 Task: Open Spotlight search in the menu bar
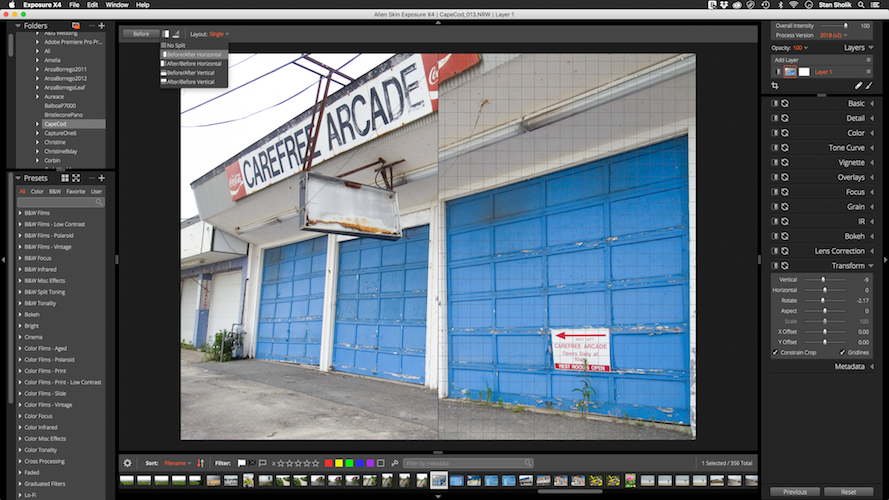861,5
